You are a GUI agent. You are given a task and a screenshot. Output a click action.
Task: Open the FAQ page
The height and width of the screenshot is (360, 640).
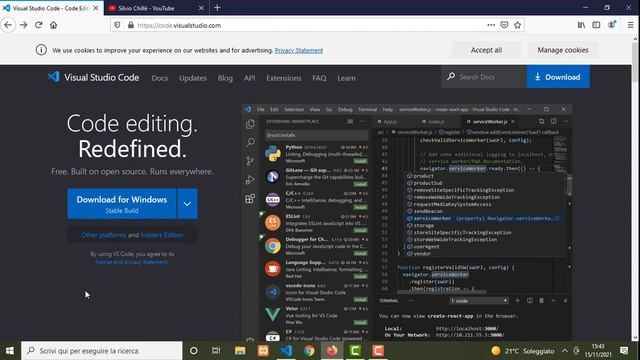coord(319,78)
